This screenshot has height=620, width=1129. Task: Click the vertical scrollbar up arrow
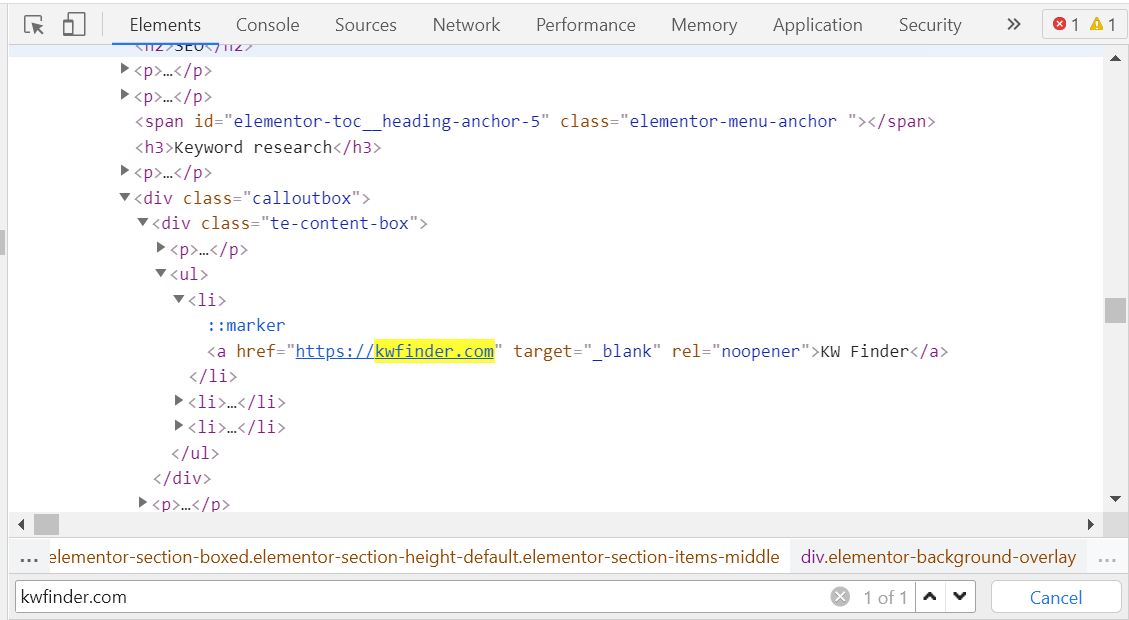click(1115, 58)
